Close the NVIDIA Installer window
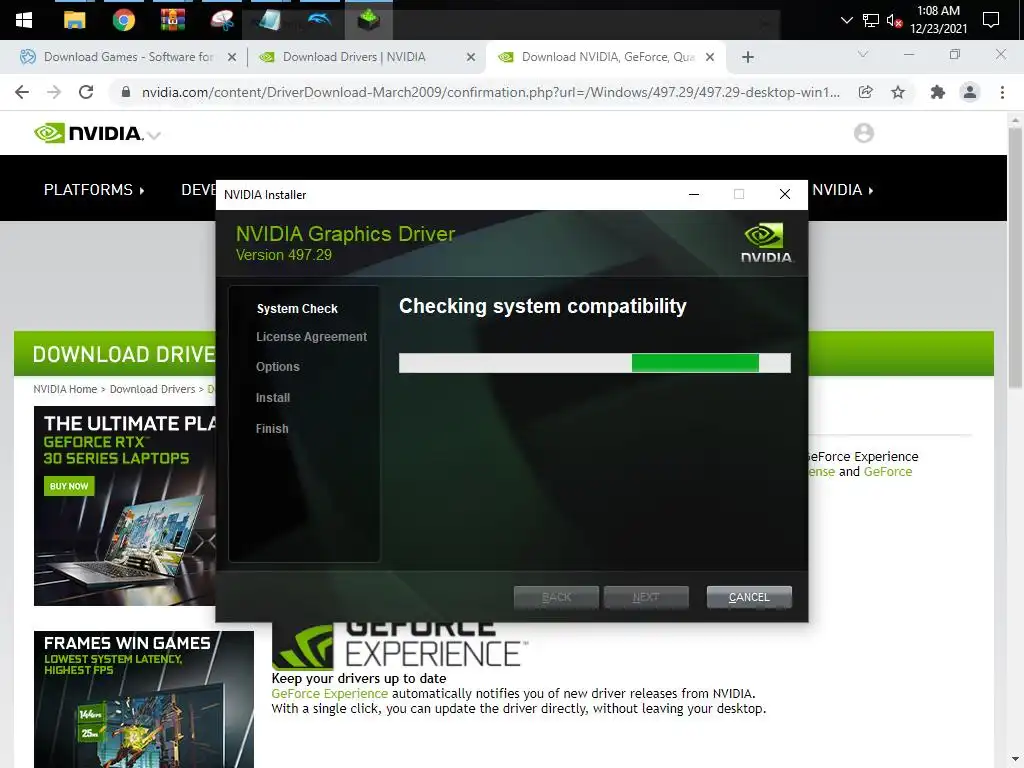1024x768 pixels. [785, 195]
